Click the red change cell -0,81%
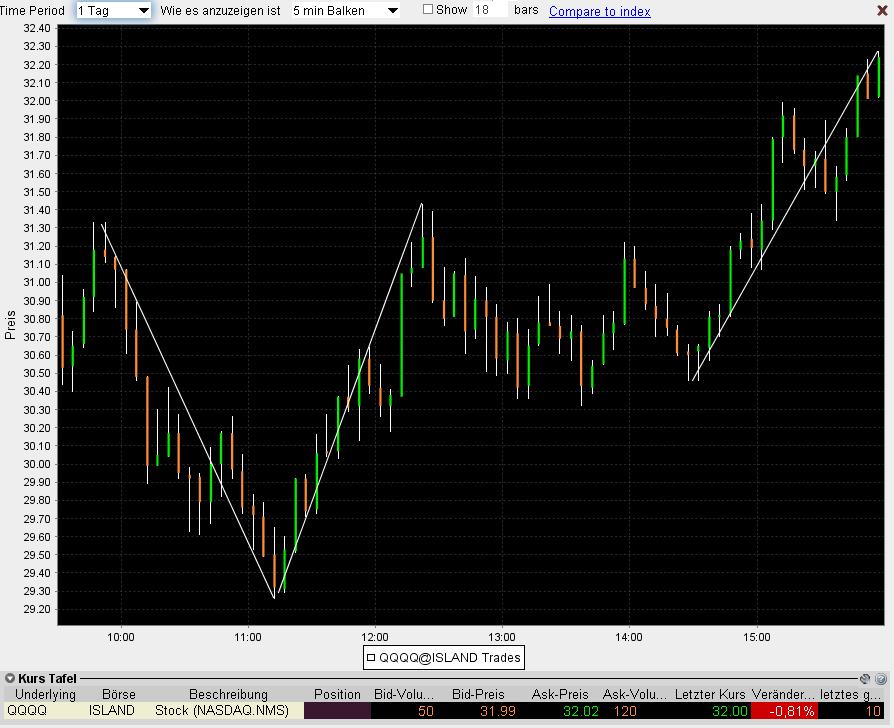 click(x=784, y=711)
